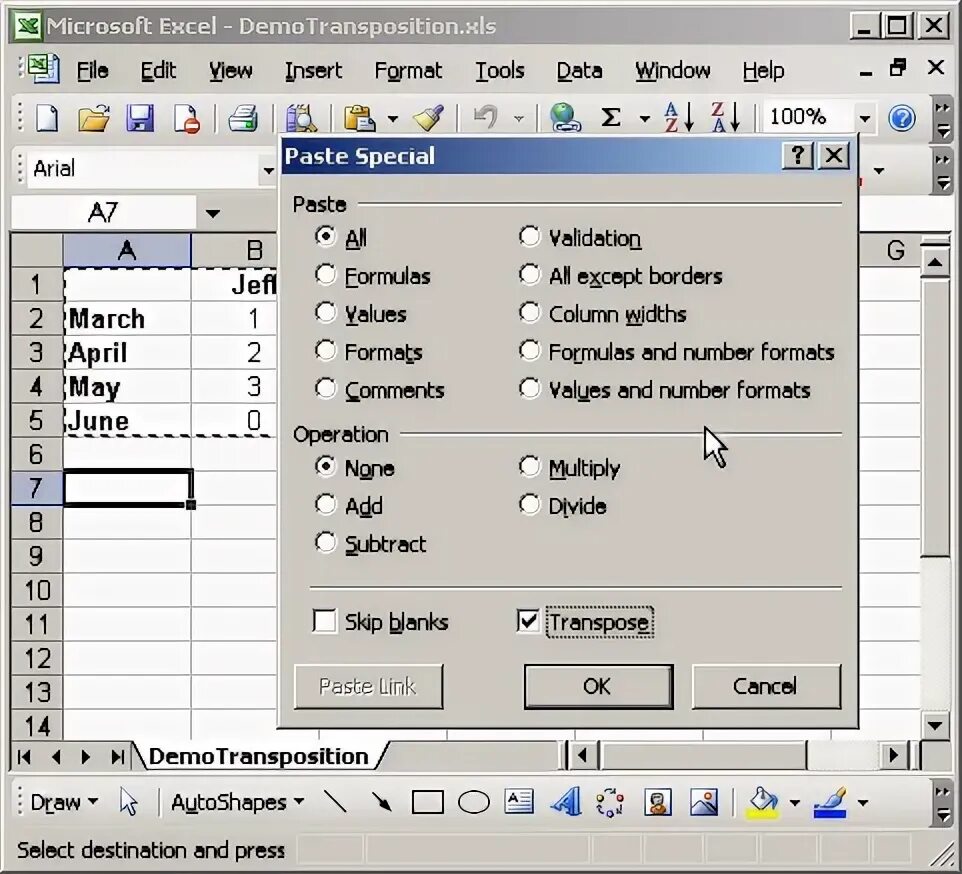
Task: Click the Sort Descending Z-A icon
Action: [x=725, y=117]
